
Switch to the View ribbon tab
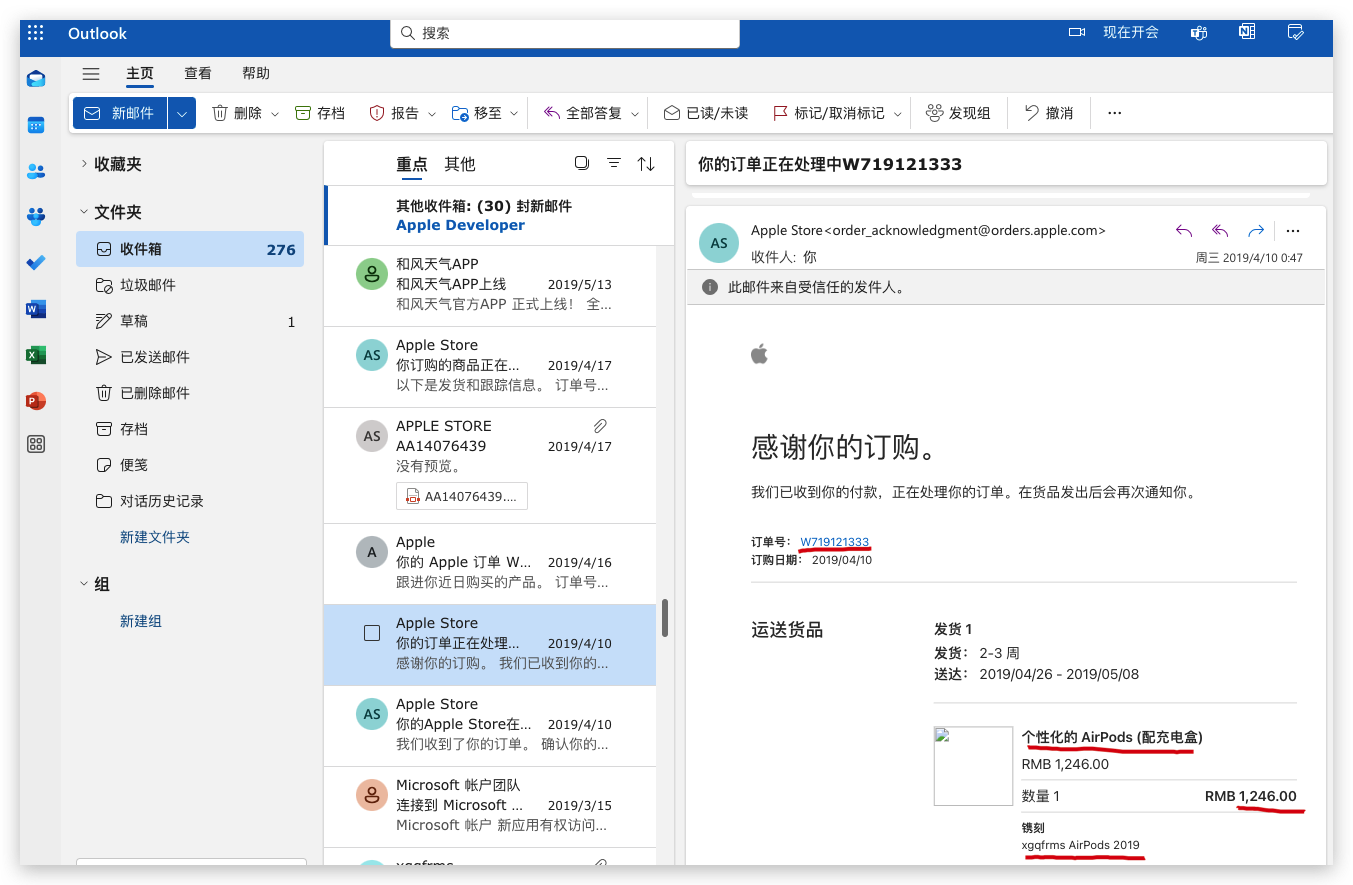tap(198, 73)
